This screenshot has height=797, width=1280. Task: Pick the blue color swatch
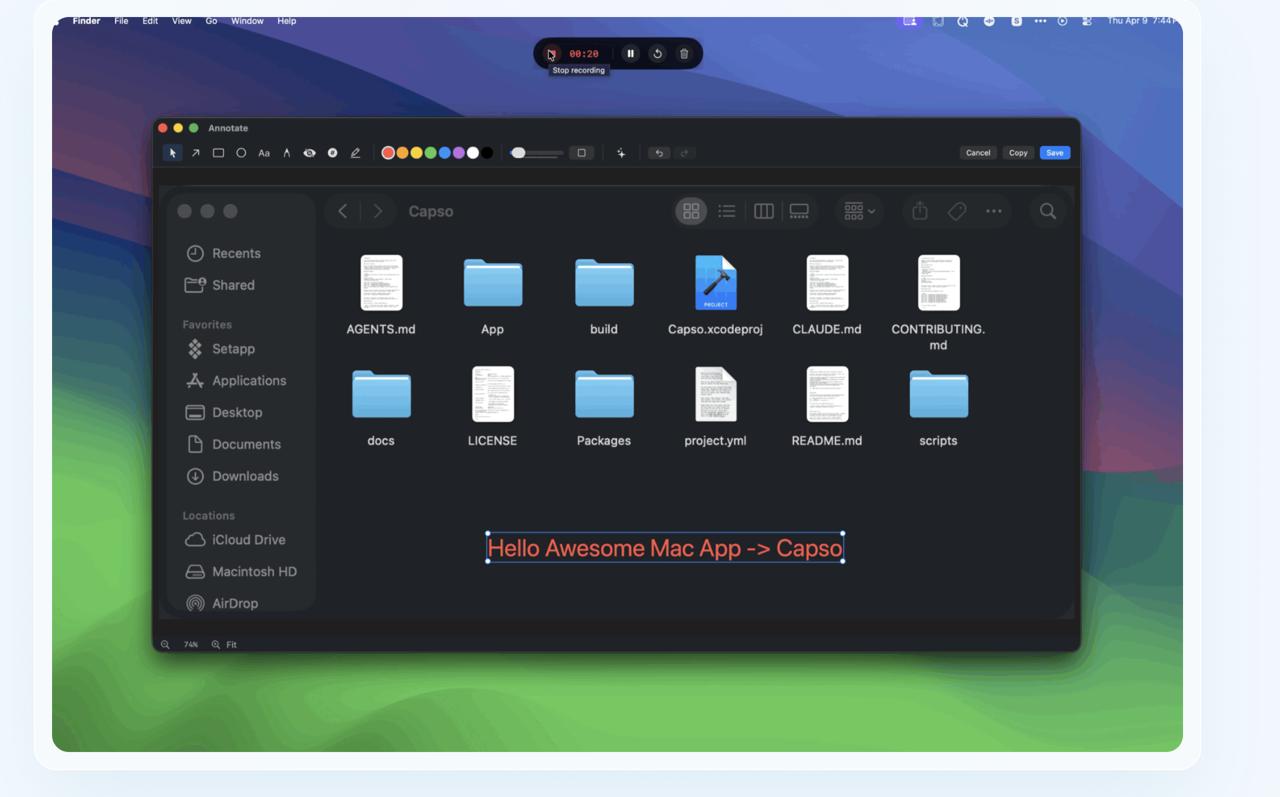click(x=445, y=153)
